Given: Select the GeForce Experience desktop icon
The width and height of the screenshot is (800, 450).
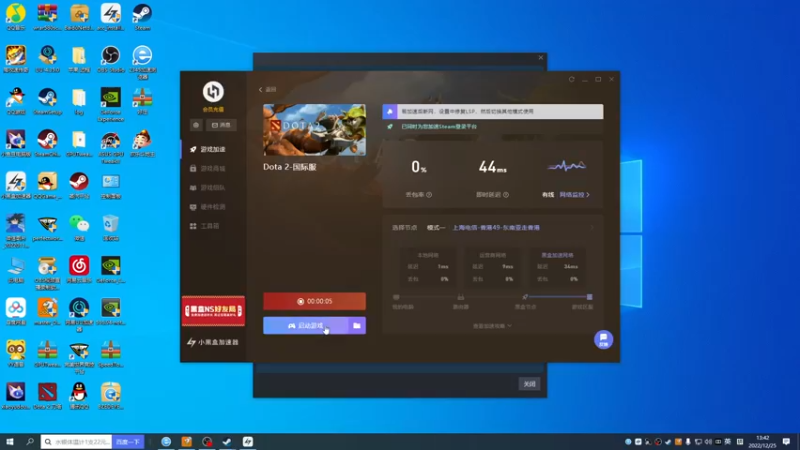Looking at the screenshot, I should tap(111, 105).
